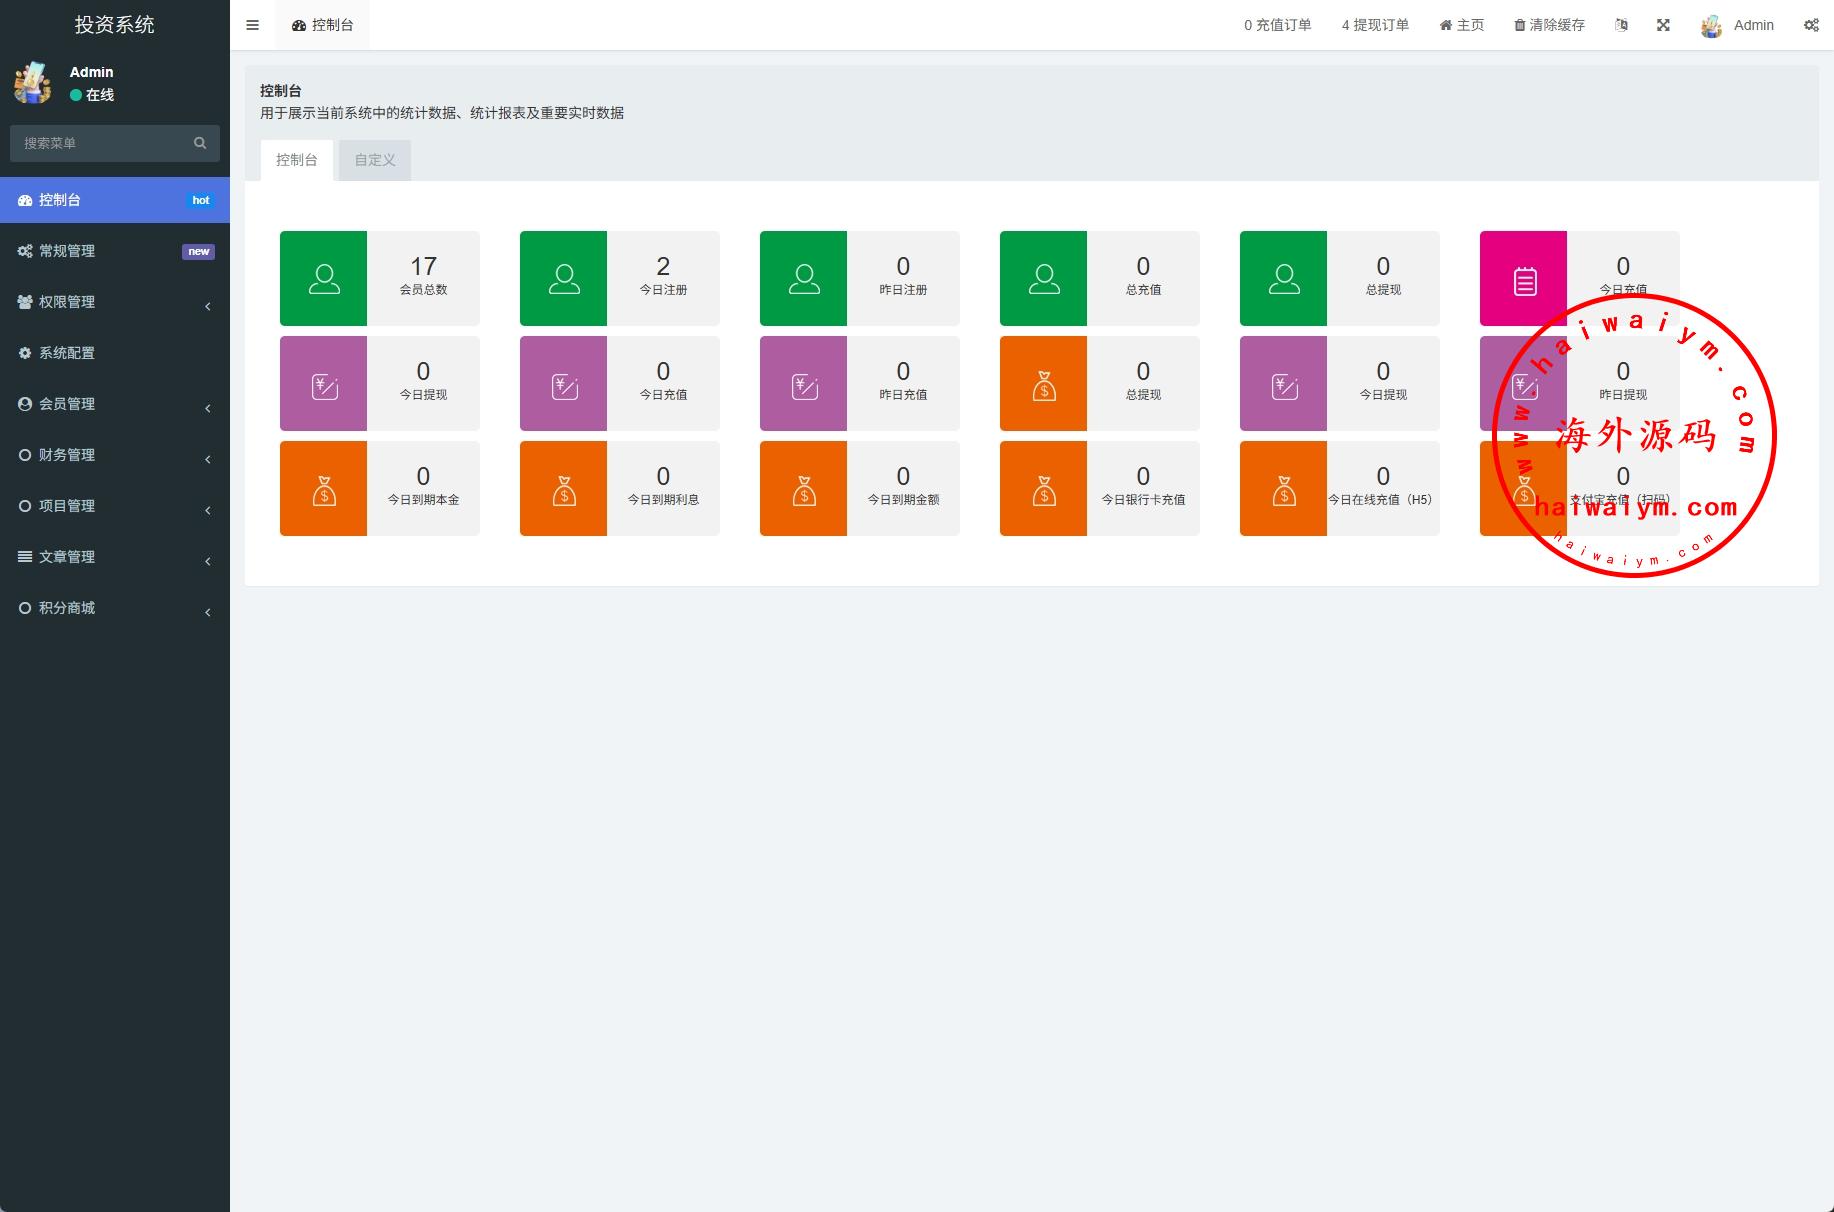Viewport: 1834px width, 1212px height.
Task: Click the fullscreen expand icon in the top bar
Action: pyautogui.click(x=1663, y=25)
